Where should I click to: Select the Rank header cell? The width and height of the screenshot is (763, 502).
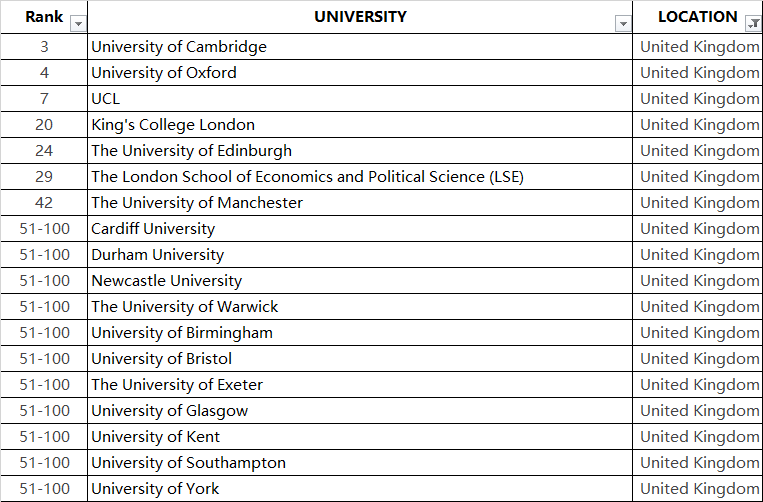point(42,17)
